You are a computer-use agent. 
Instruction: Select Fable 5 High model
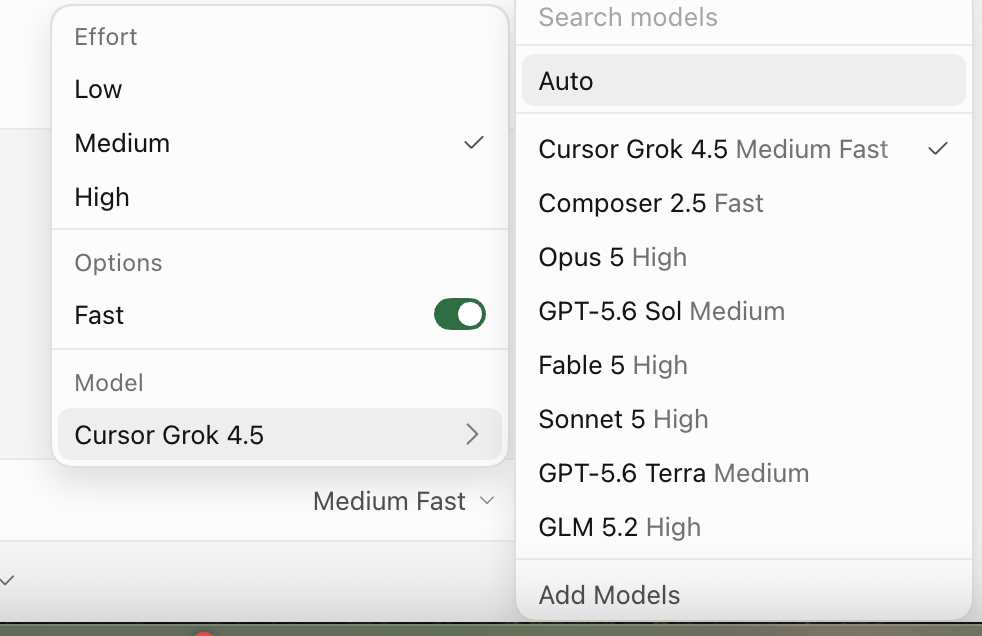(743, 365)
